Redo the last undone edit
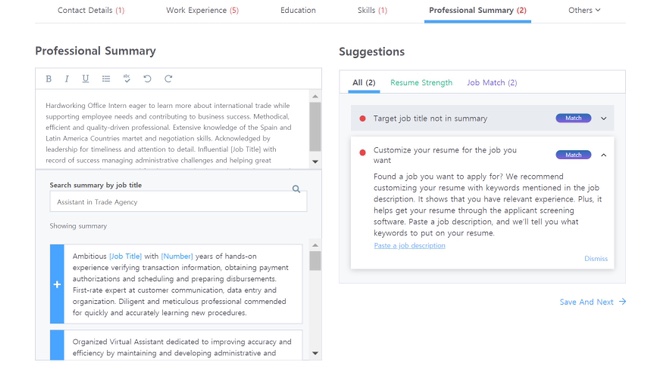Image resolution: width=650 pixels, height=380 pixels. 168,79
